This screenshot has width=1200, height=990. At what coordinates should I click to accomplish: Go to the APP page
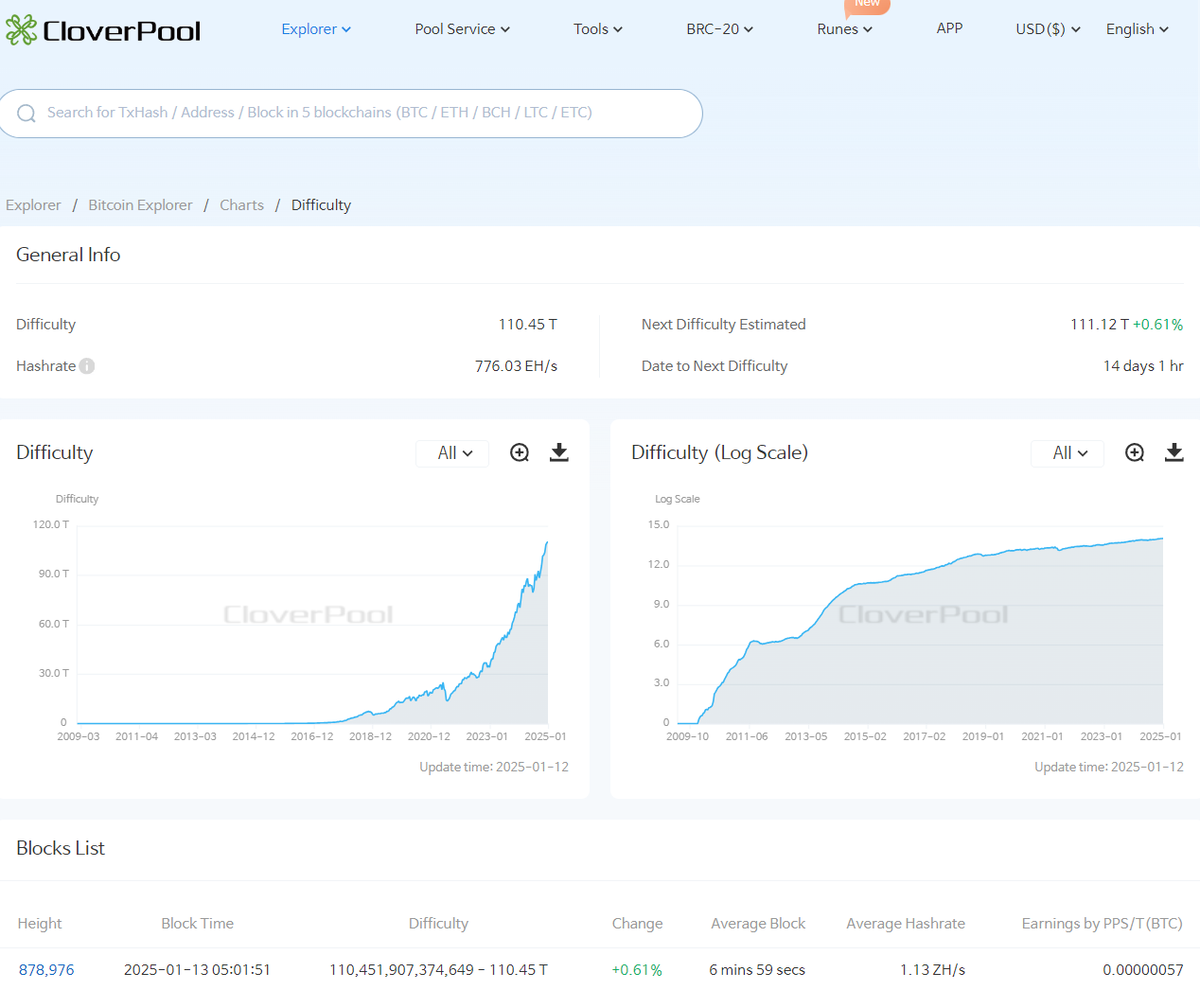[949, 28]
